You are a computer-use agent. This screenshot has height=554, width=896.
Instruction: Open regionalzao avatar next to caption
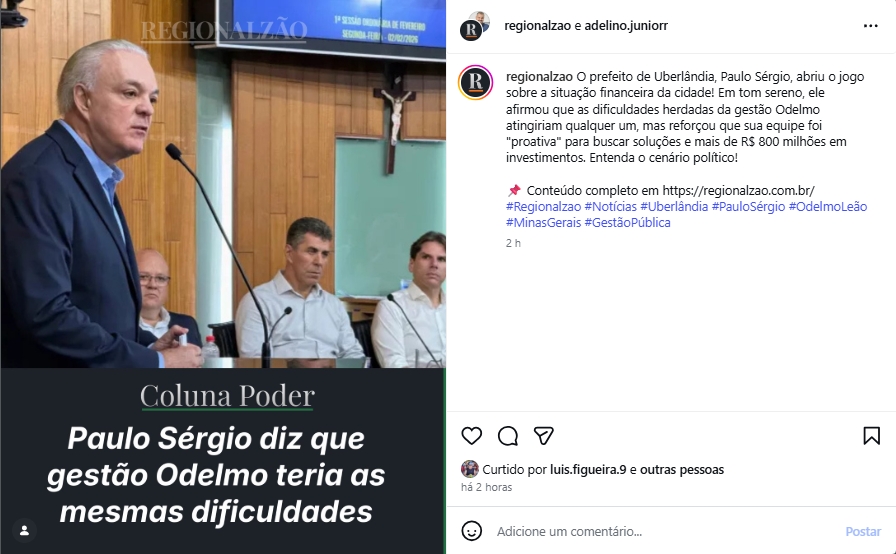click(475, 82)
